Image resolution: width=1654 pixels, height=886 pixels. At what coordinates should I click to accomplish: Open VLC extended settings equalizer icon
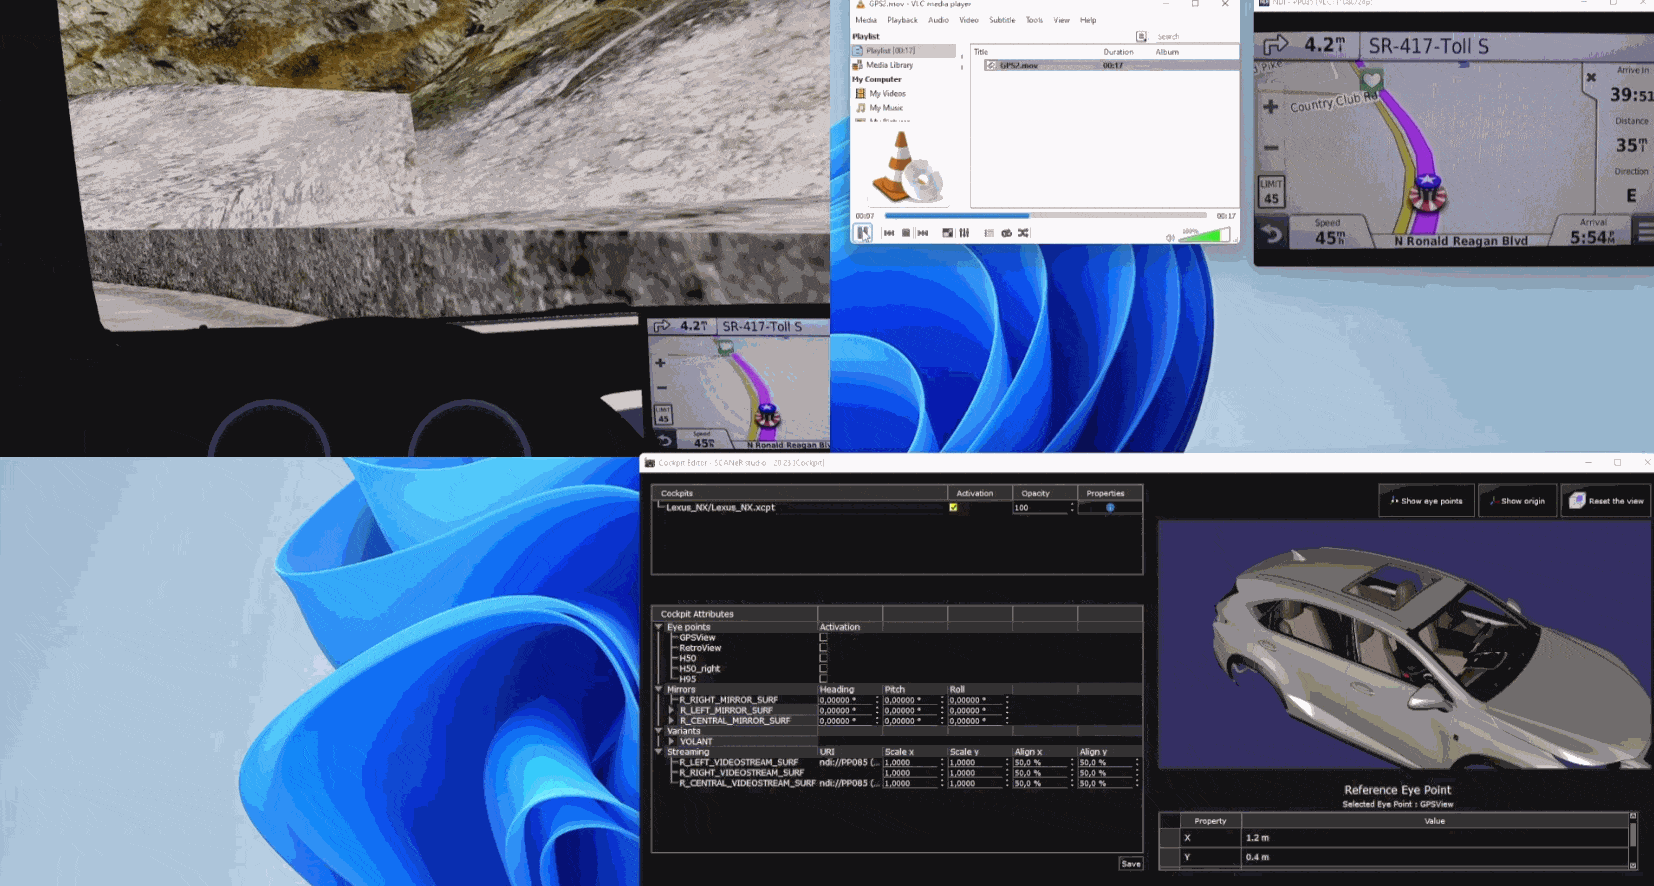tap(964, 233)
